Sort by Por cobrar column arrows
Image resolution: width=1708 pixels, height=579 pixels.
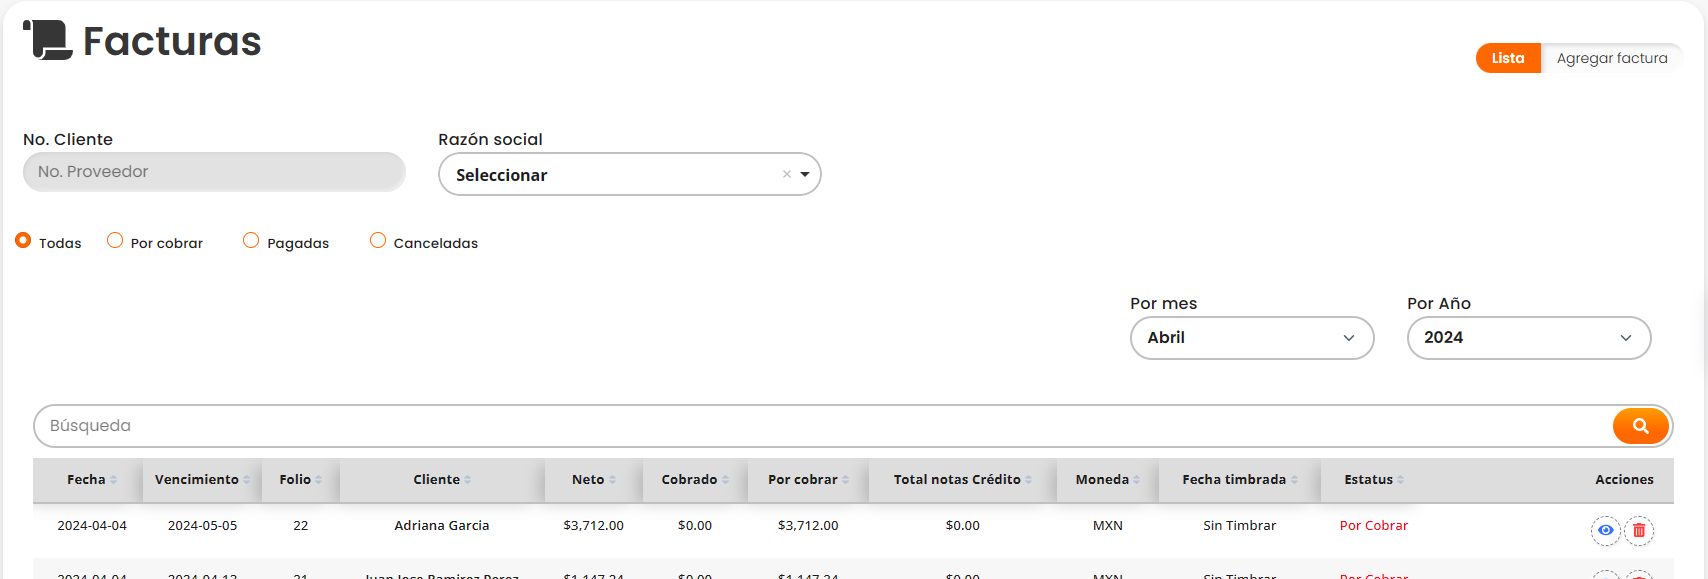coord(845,480)
